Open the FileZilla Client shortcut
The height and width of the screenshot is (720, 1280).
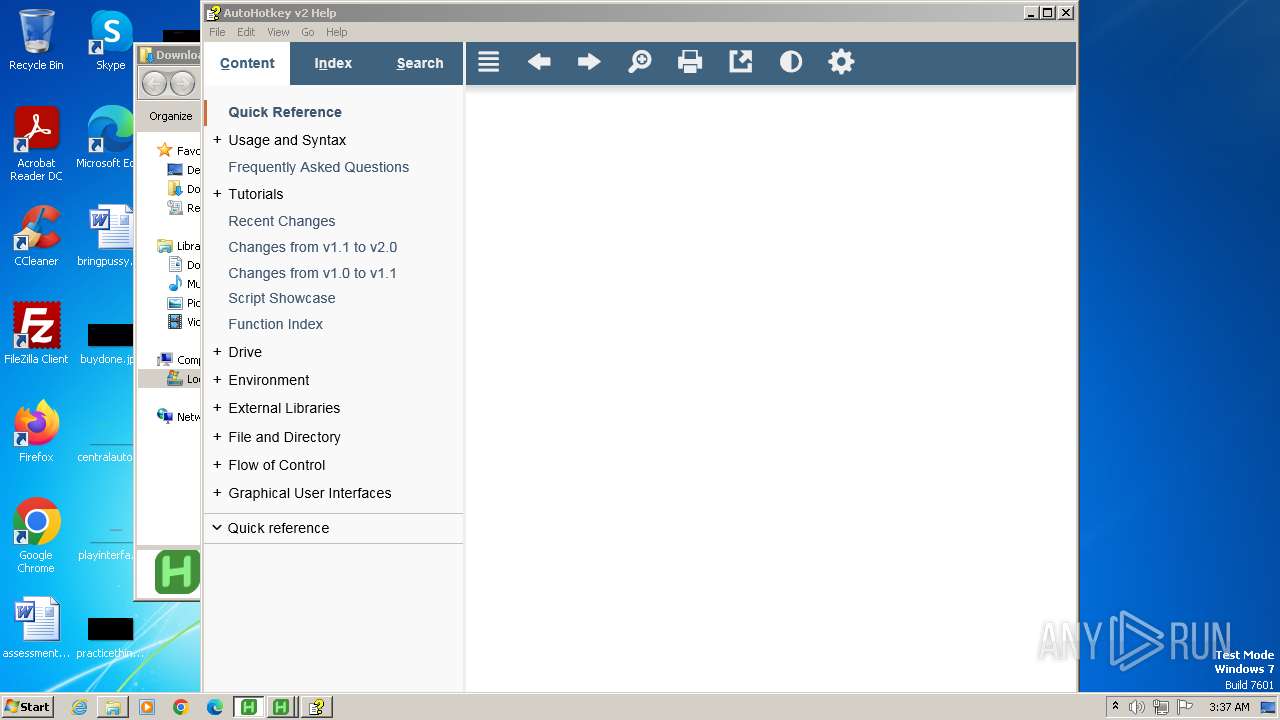pos(36,334)
